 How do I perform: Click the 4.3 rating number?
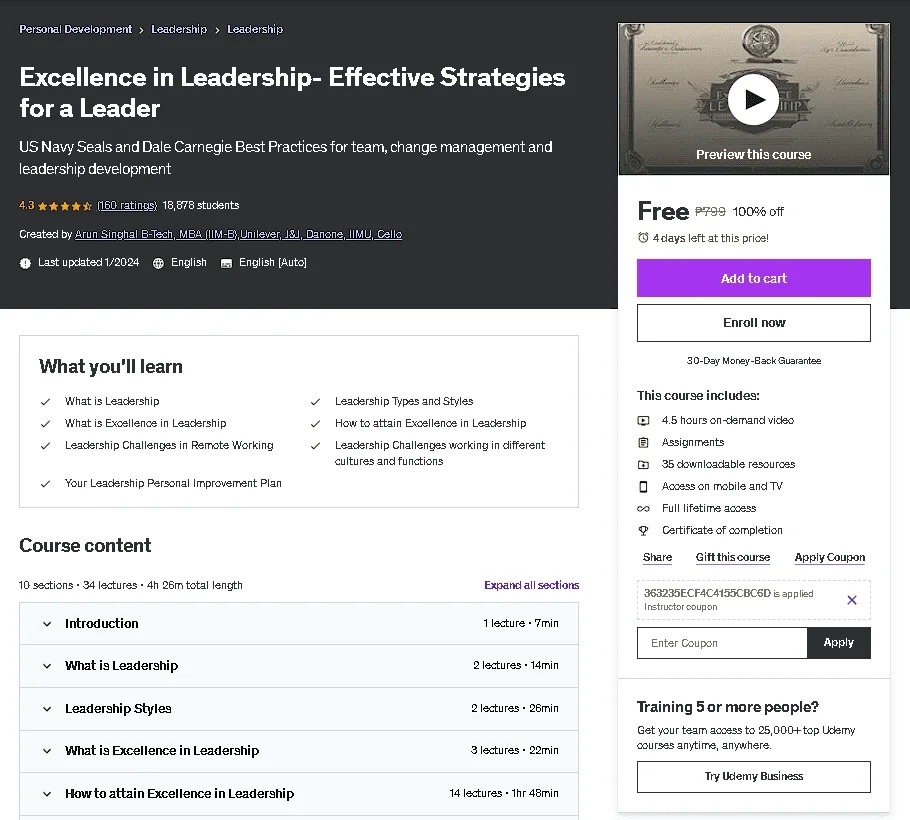(26, 205)
